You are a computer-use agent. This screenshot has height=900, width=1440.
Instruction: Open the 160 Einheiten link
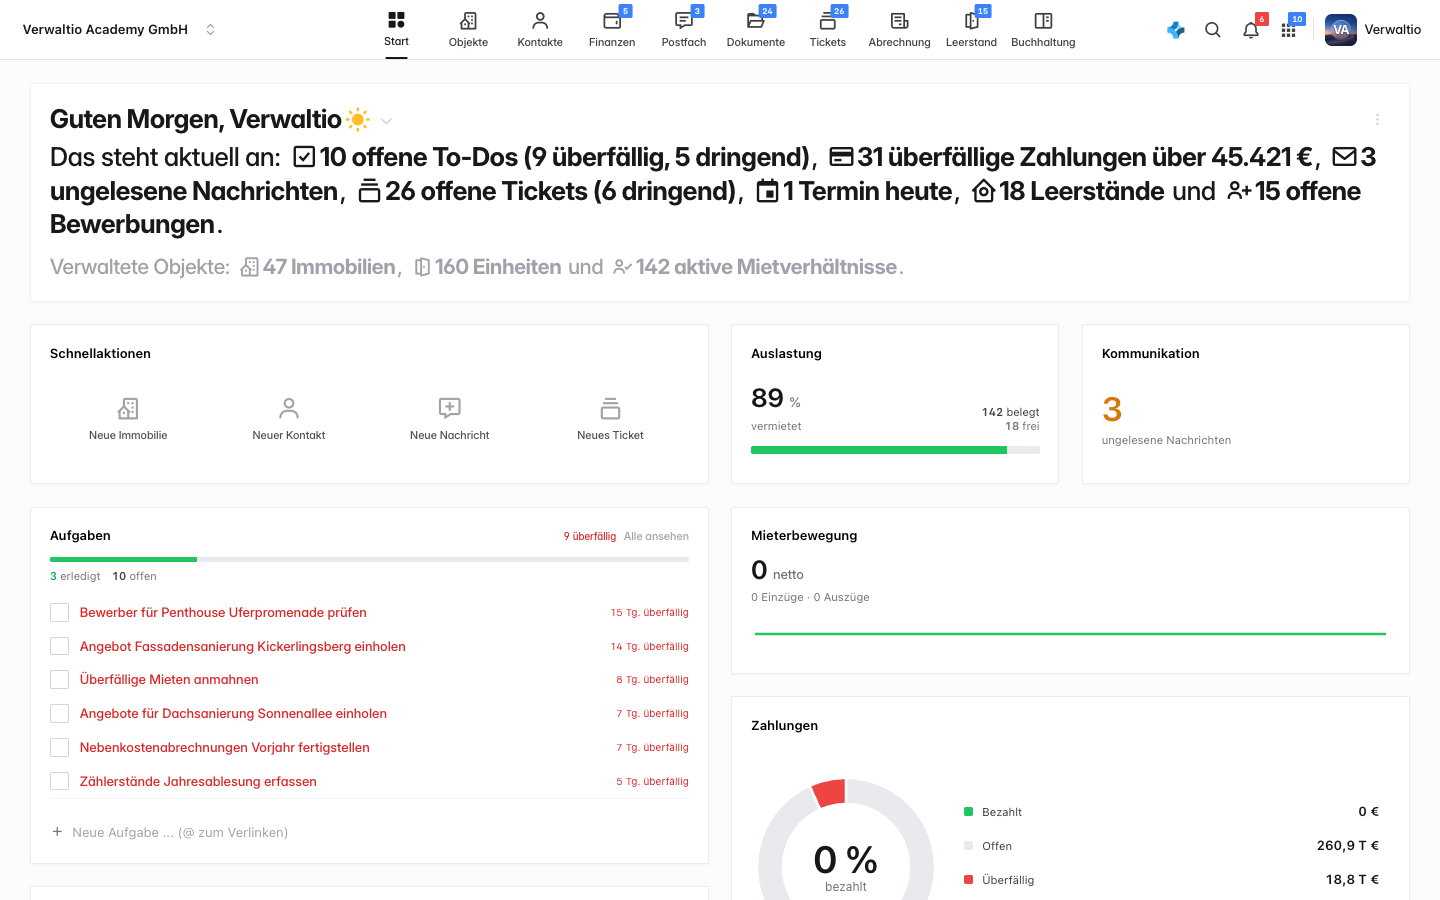(x=487, y=267)
